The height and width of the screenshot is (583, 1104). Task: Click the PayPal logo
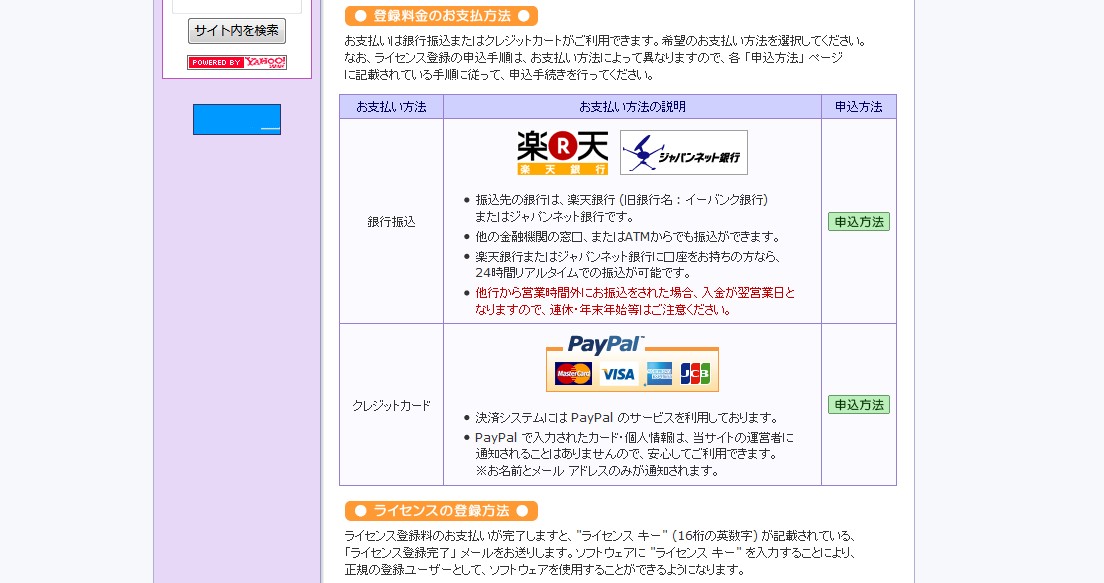606,344
